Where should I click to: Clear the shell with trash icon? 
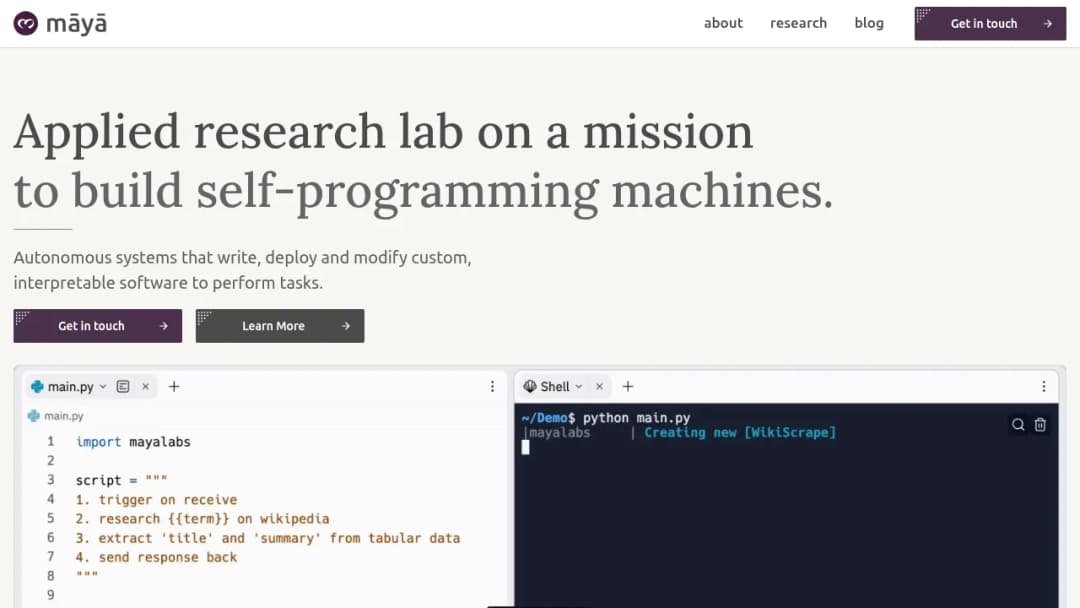(x=1040, y=424)
